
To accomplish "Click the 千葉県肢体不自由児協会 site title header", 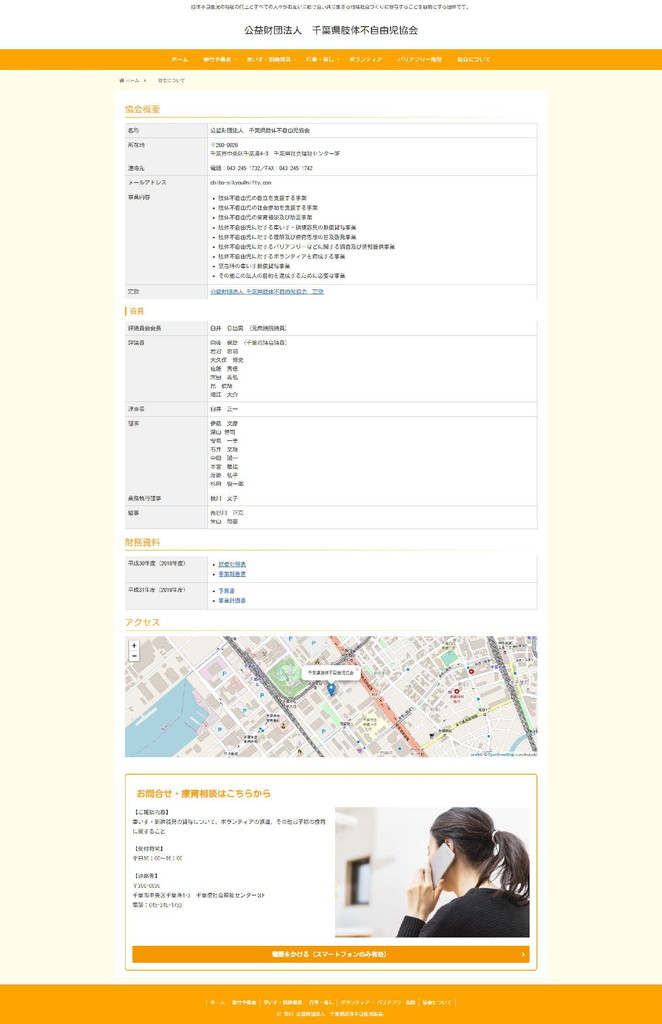I will pos(331,31).
